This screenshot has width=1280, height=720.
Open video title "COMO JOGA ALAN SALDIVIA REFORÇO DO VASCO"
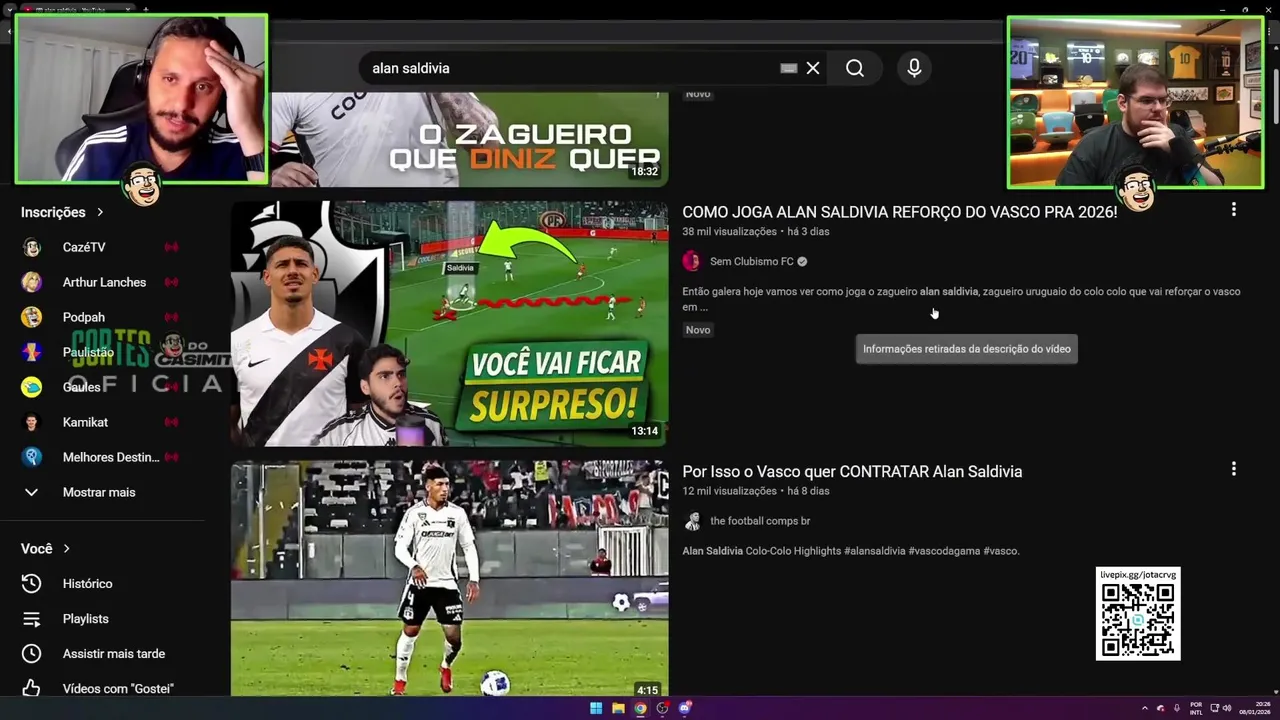[899, 212]
